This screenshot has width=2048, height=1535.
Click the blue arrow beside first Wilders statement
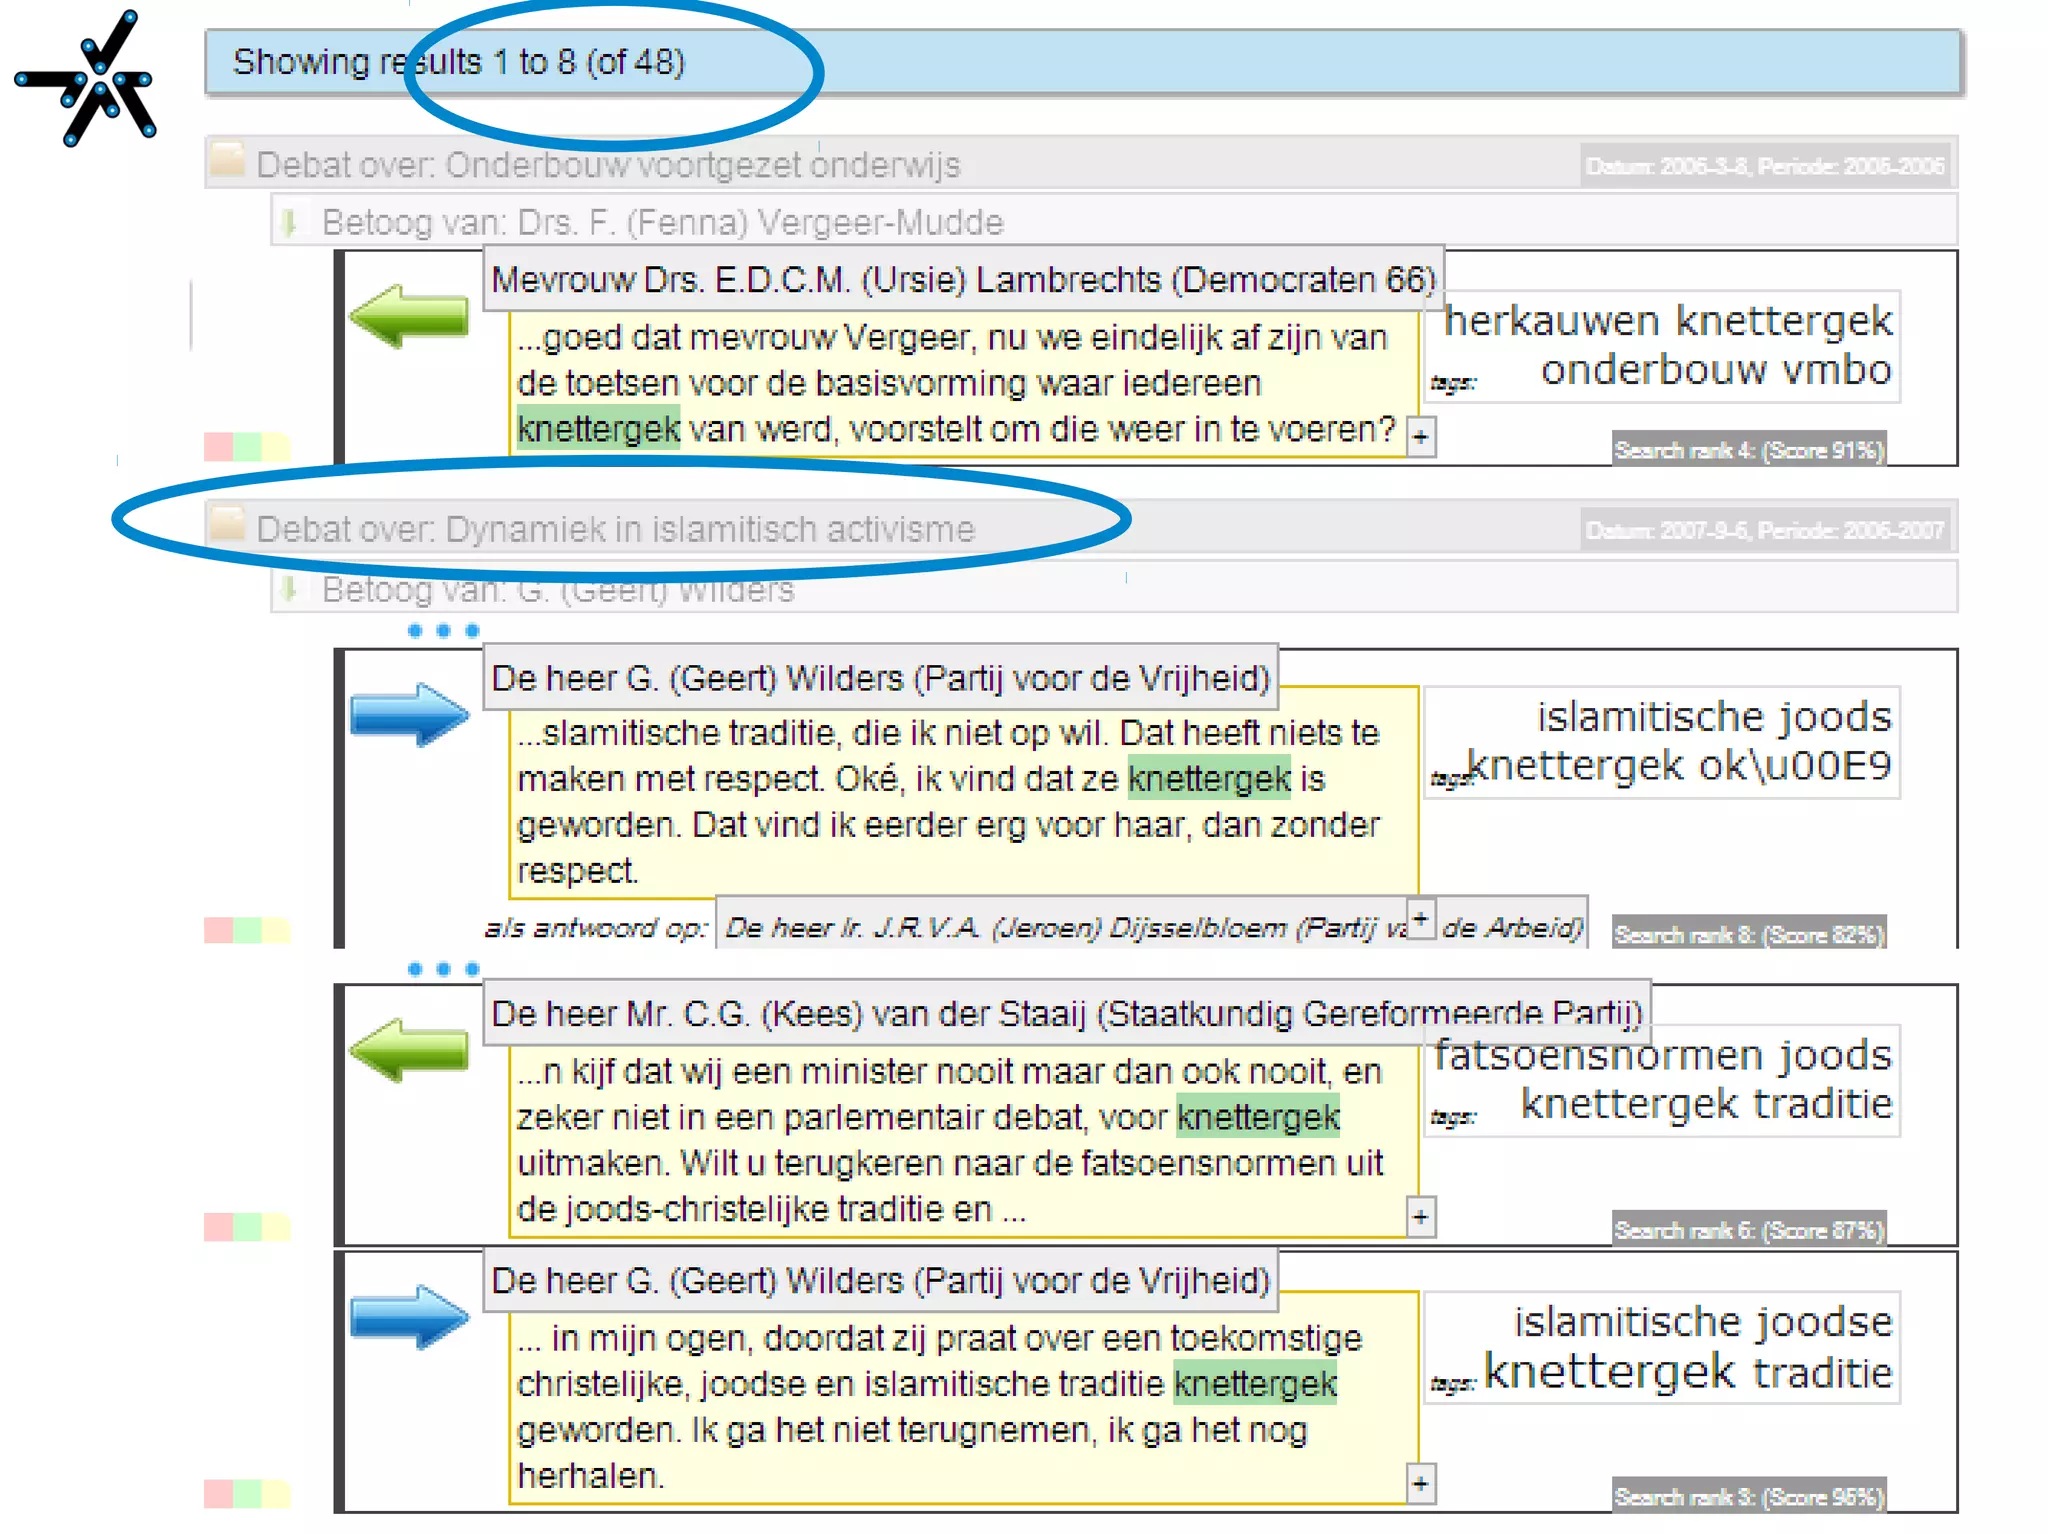coord(409,714)
